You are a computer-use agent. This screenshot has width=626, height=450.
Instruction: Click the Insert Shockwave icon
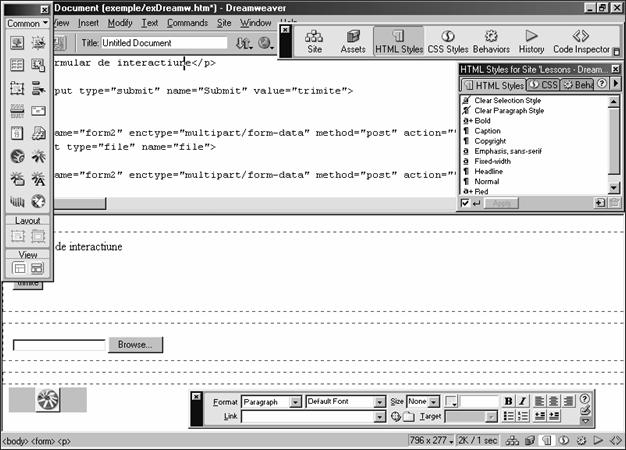17,202
